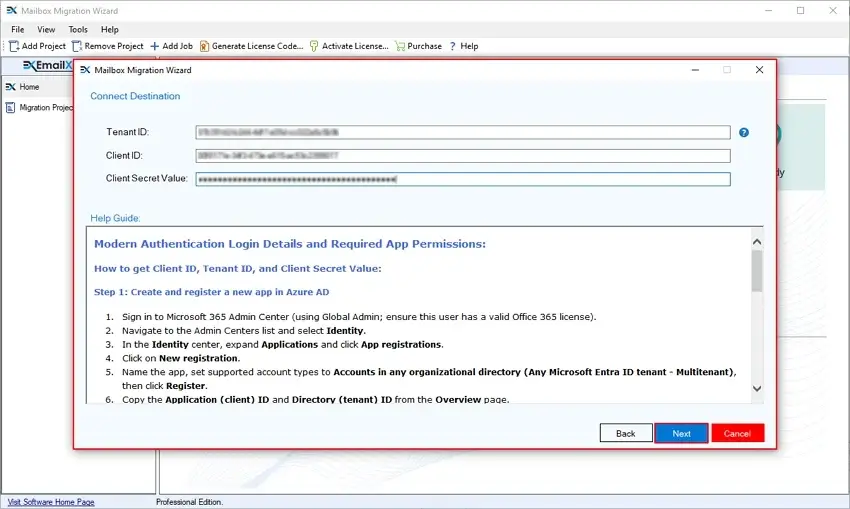Select Migration Project in the sidebar
Viewport: 850px width, 509px height.
[x=46, y=107]
